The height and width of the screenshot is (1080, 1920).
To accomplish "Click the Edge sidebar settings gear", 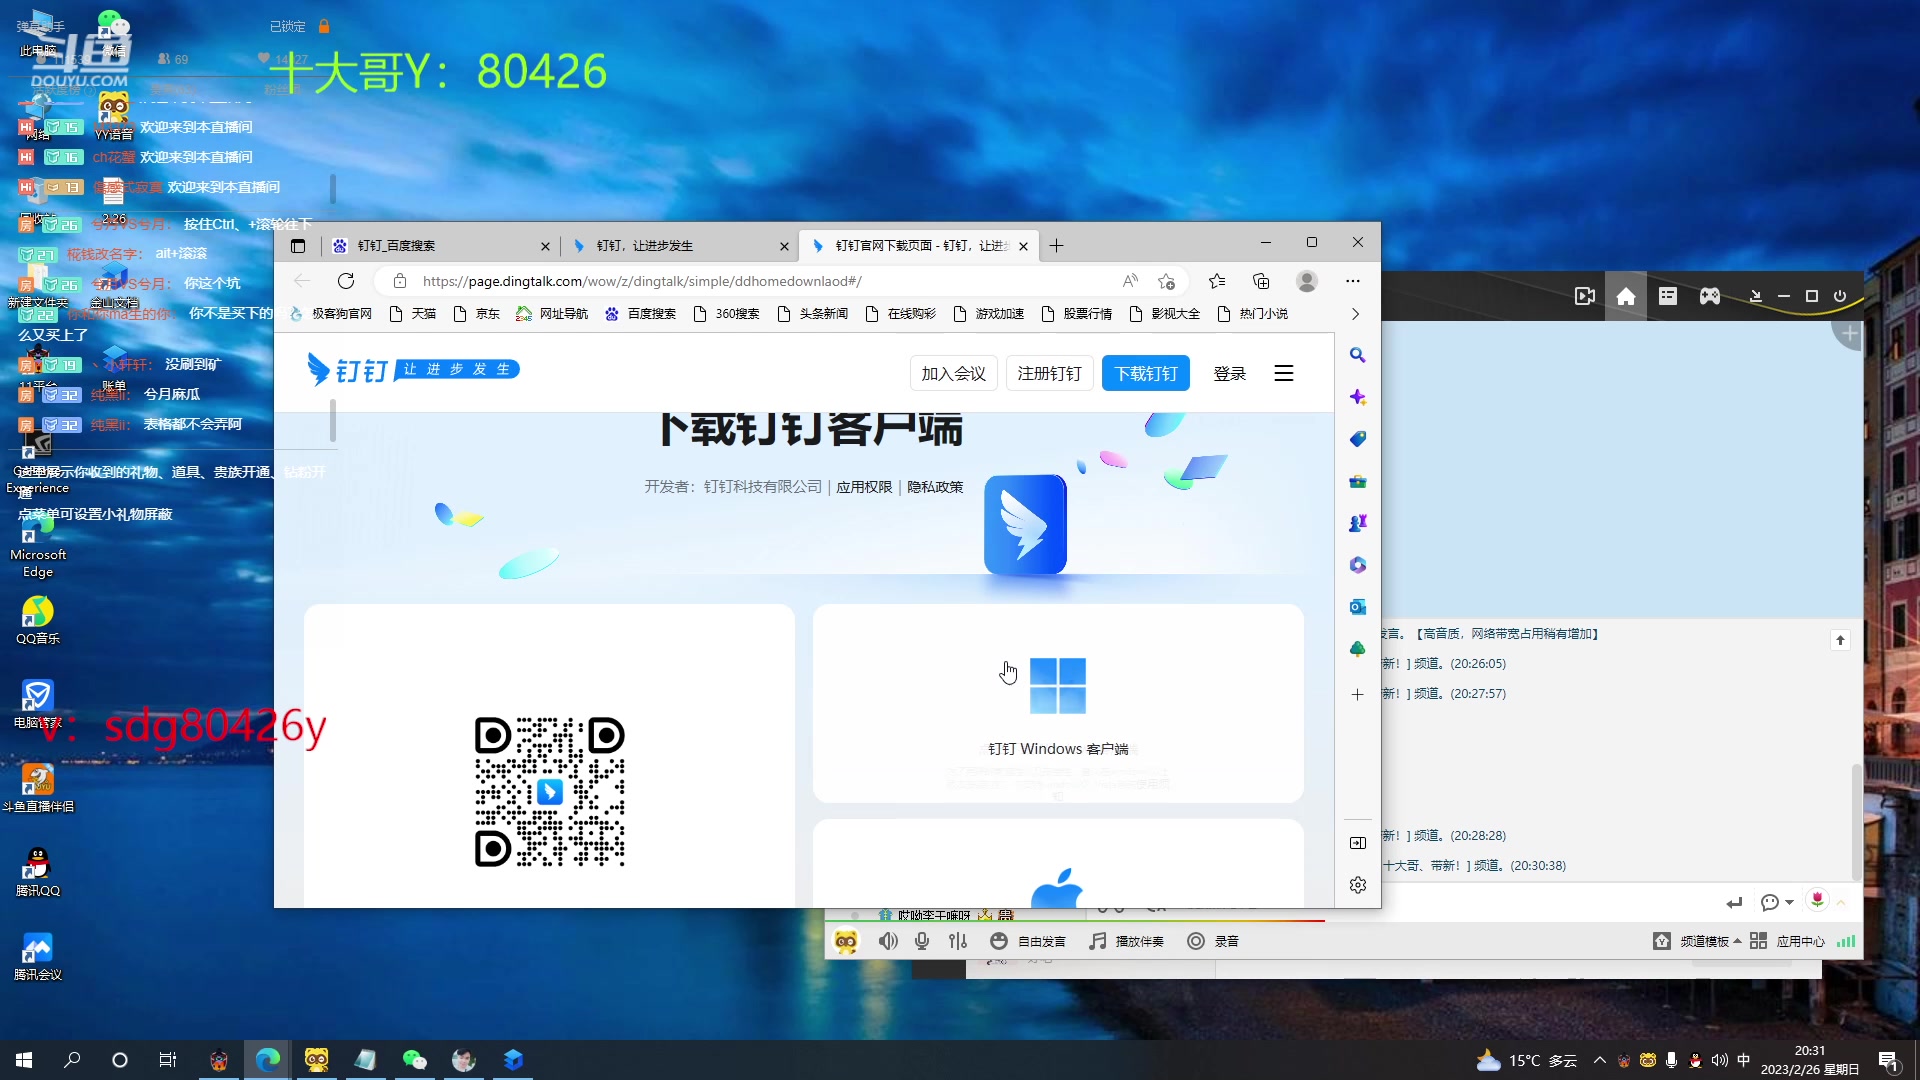I will [1357, 885].
